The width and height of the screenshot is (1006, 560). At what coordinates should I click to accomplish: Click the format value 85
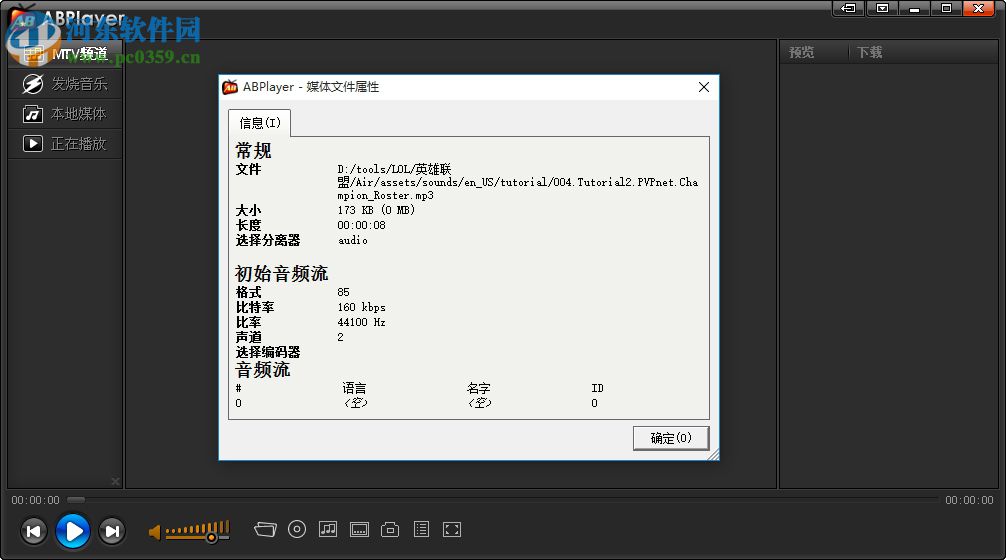pyautogui.click(x=343, y=292)
